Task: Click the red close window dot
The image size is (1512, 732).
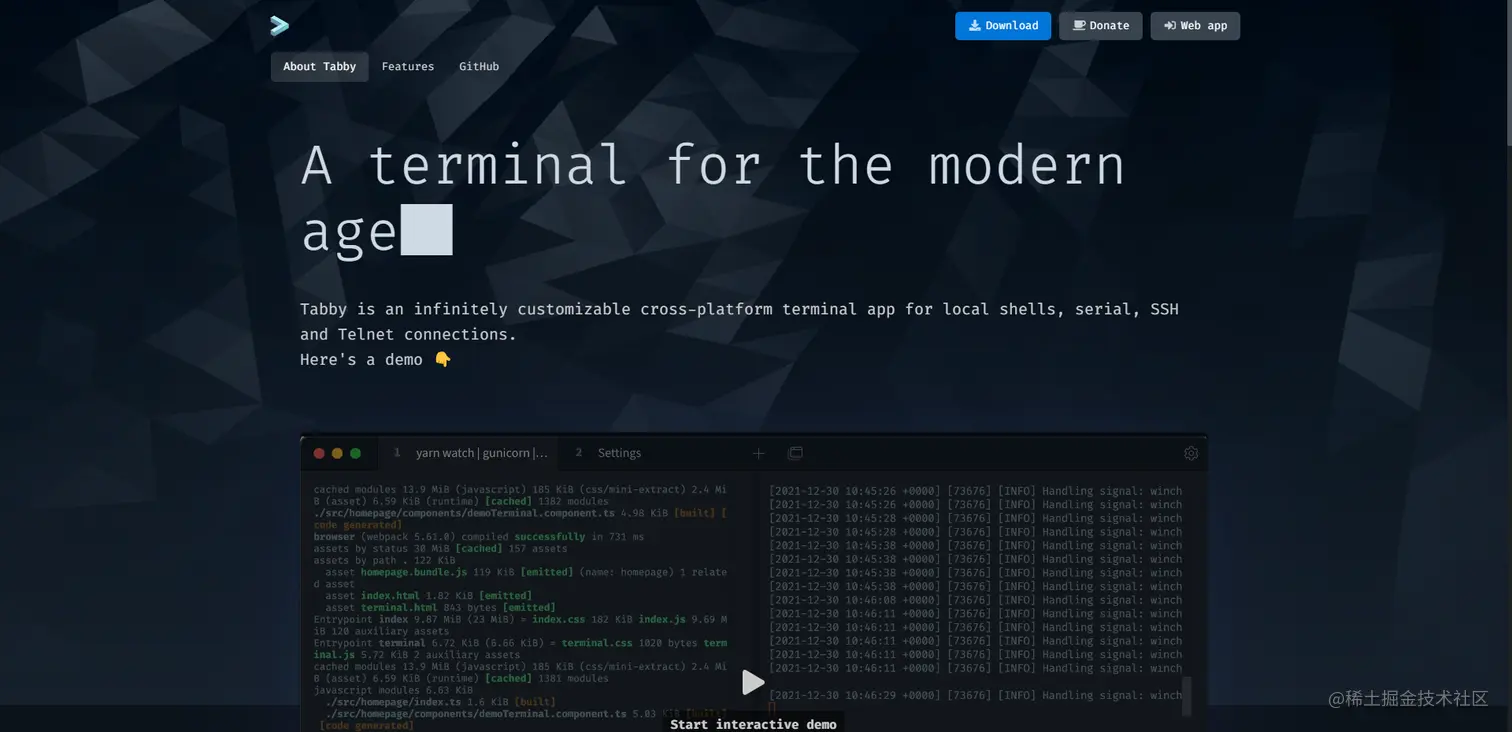Action: (x=320, y=454)
